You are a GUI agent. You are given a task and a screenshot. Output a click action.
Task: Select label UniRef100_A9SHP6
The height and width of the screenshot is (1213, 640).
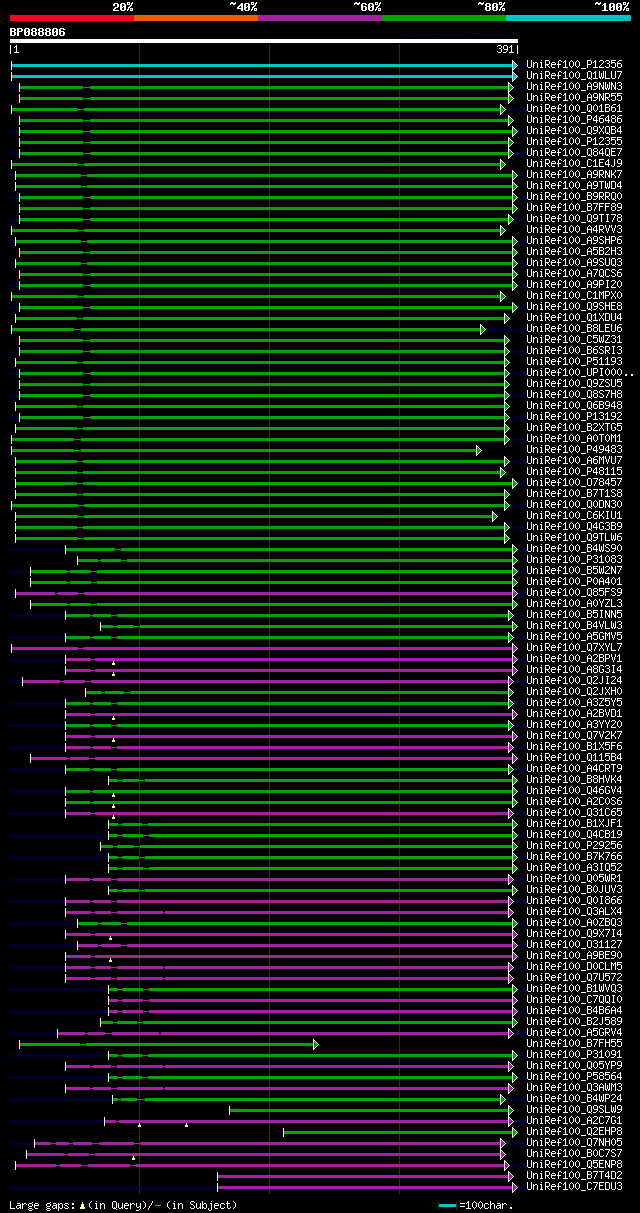click(574, 240)
